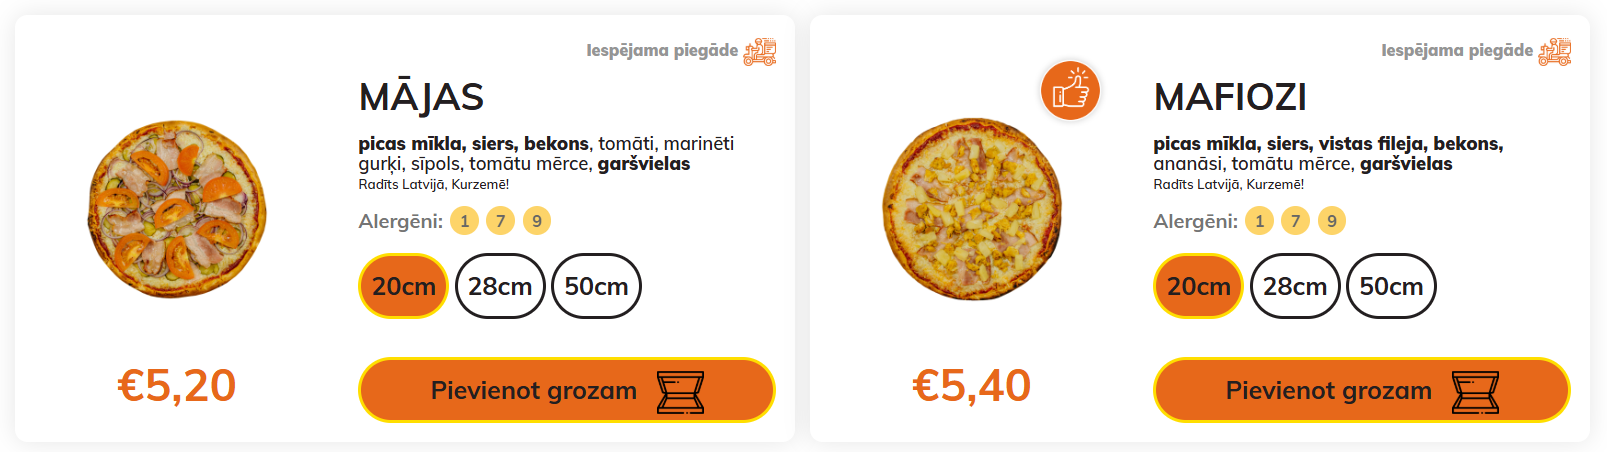Click allergen 9 badge for Mafiozi pizza
1607x452 pixels.
coord(1331,221)
